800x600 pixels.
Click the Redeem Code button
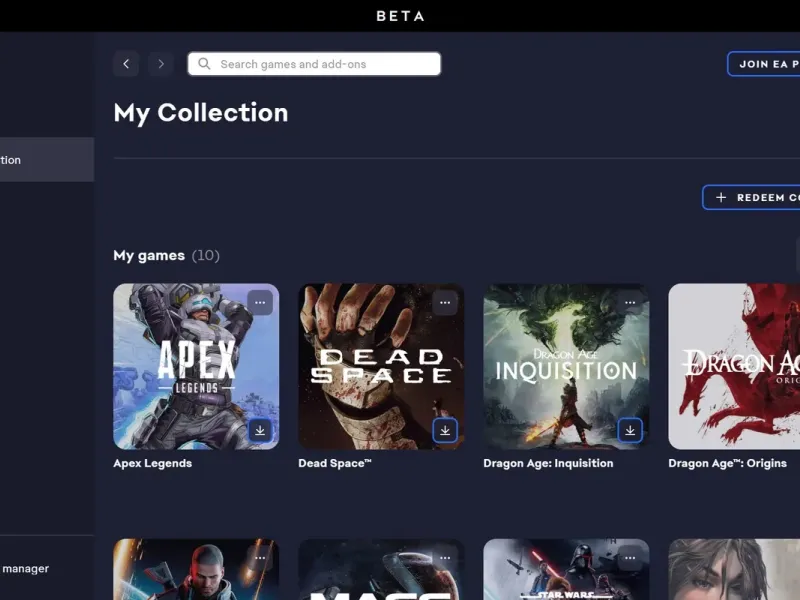(x=752, y=197)
